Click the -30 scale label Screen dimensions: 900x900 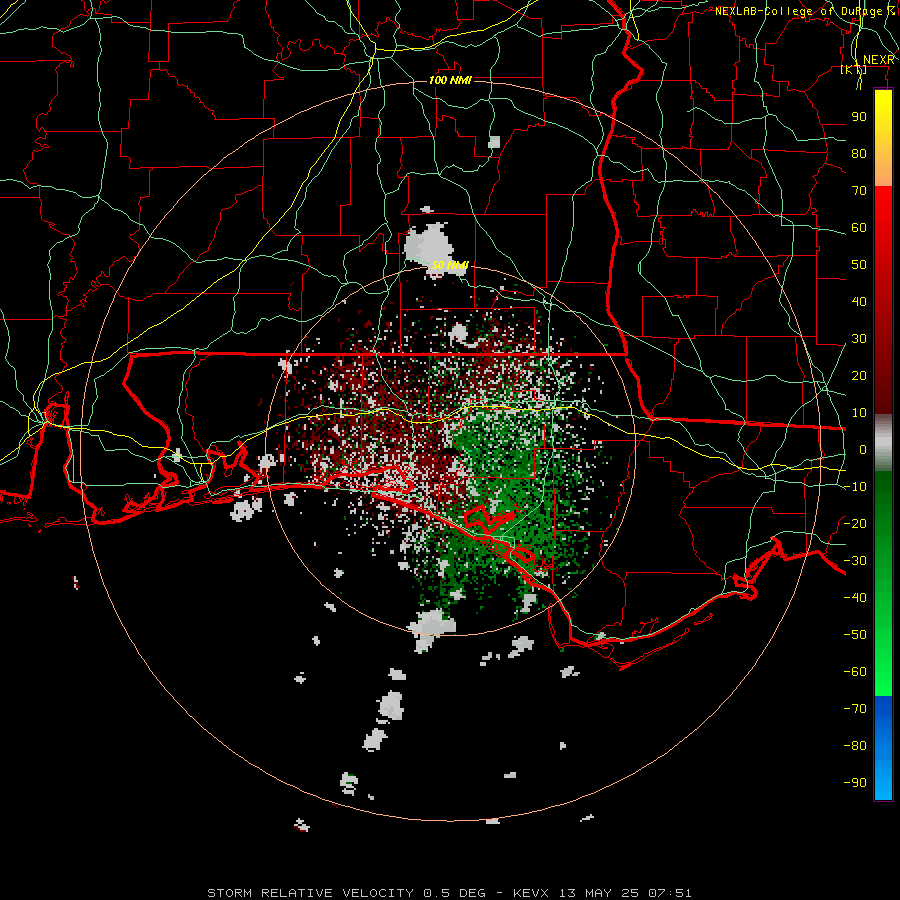click(855, 561)
